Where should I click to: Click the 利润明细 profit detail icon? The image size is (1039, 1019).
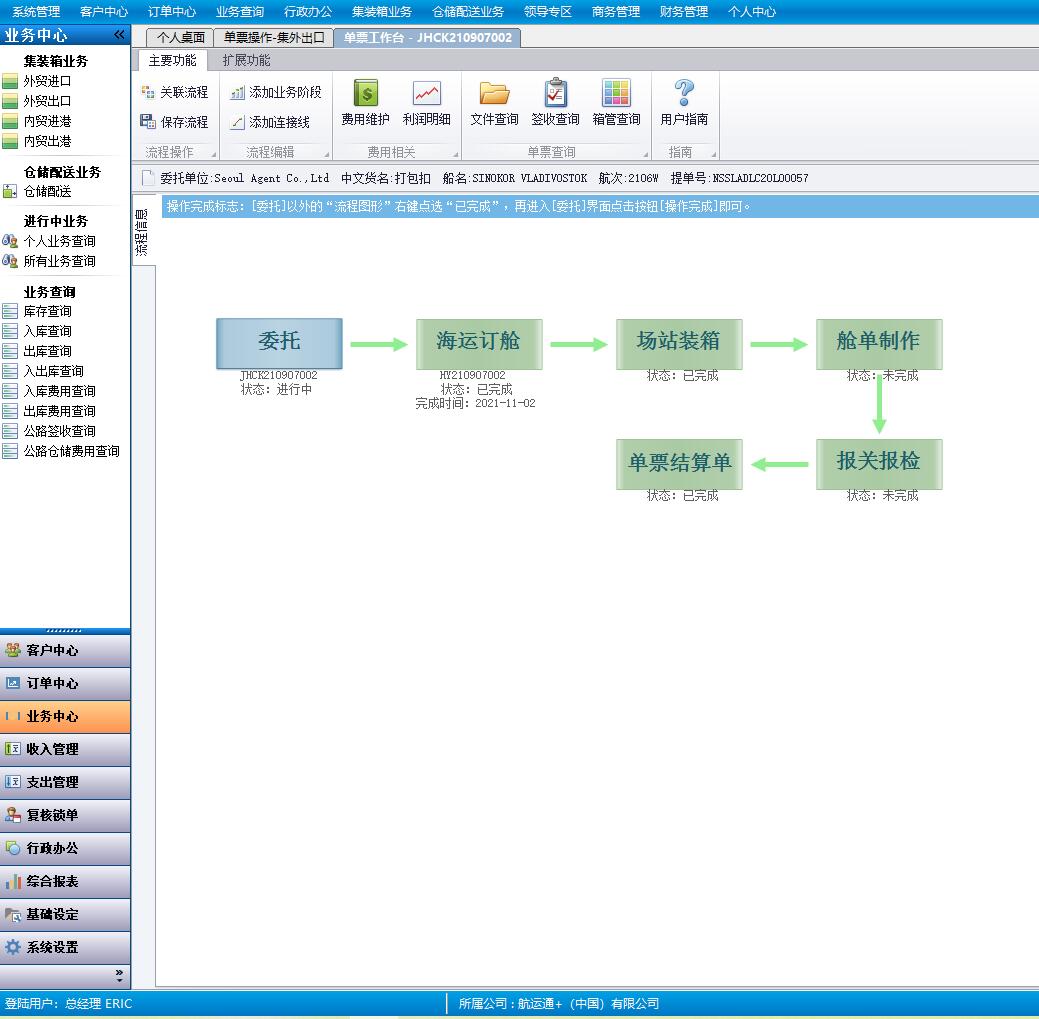pyautogui.click(x=426, y=103)
